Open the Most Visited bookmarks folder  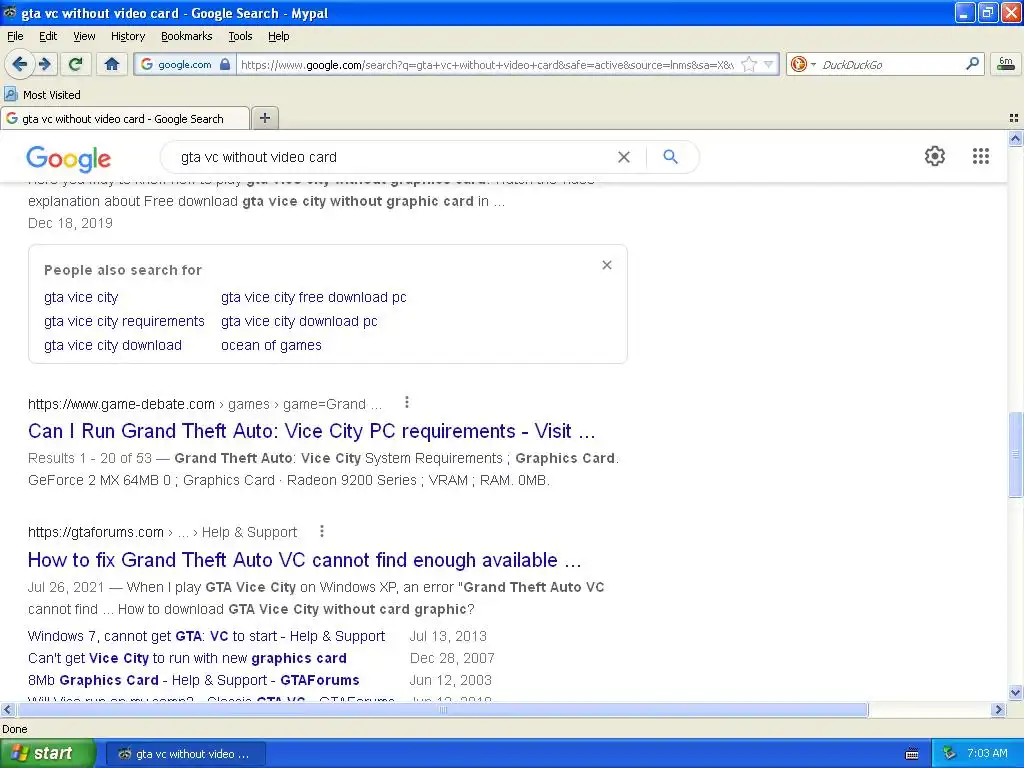pyautogui.click(x=42, y=95)
